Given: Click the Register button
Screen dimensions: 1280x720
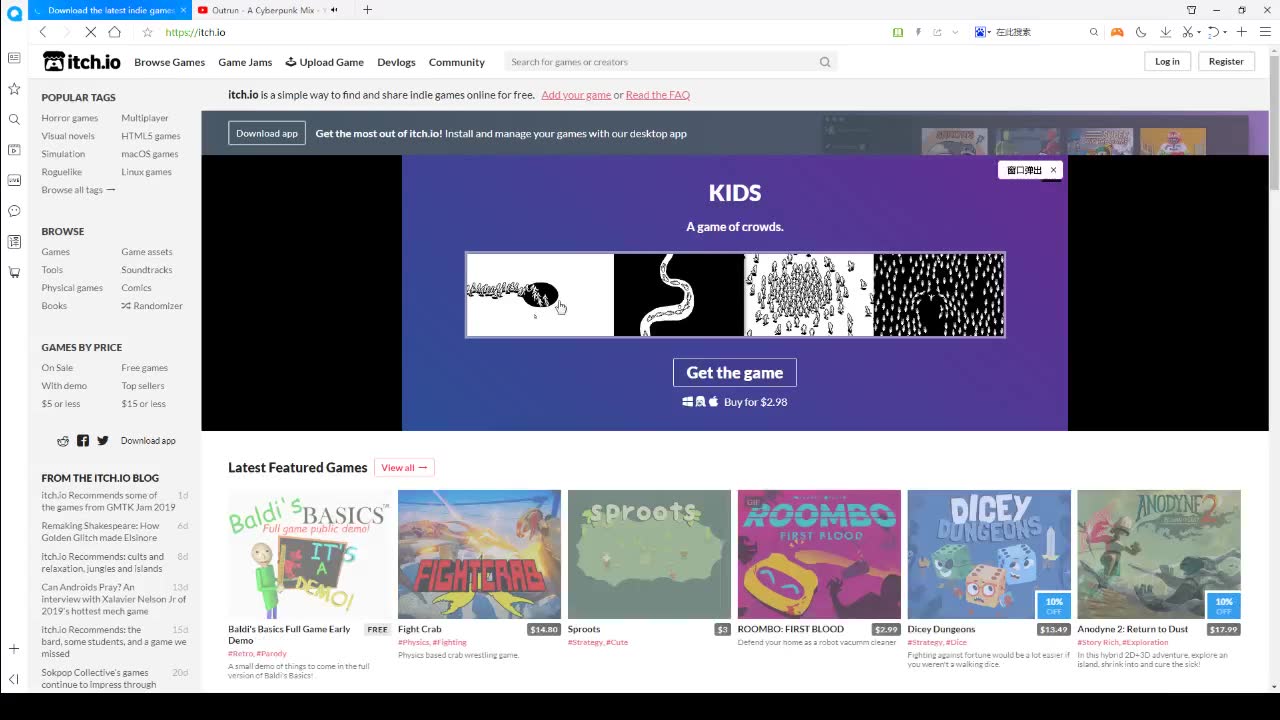Looking at the screenshot, I should [x=1226, y=61].
